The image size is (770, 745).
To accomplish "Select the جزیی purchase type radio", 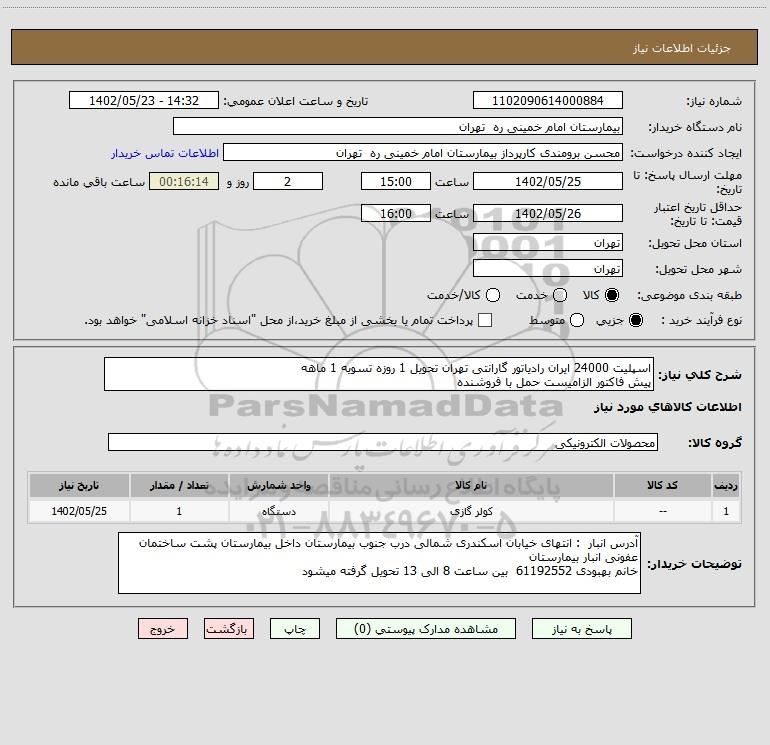I will point(635,320).
